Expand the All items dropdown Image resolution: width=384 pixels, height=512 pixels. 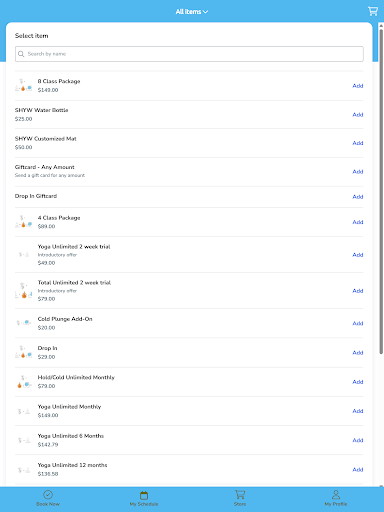(x=192, y=12)
